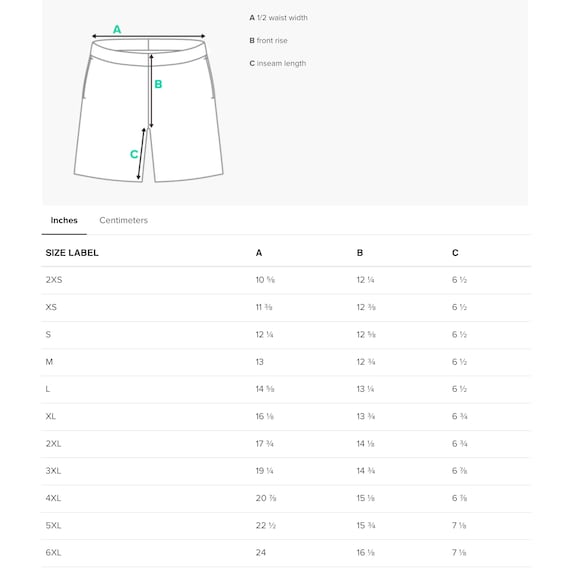Click the green A label on diagram
The image size is (570, 570).
tap(117, 29)
